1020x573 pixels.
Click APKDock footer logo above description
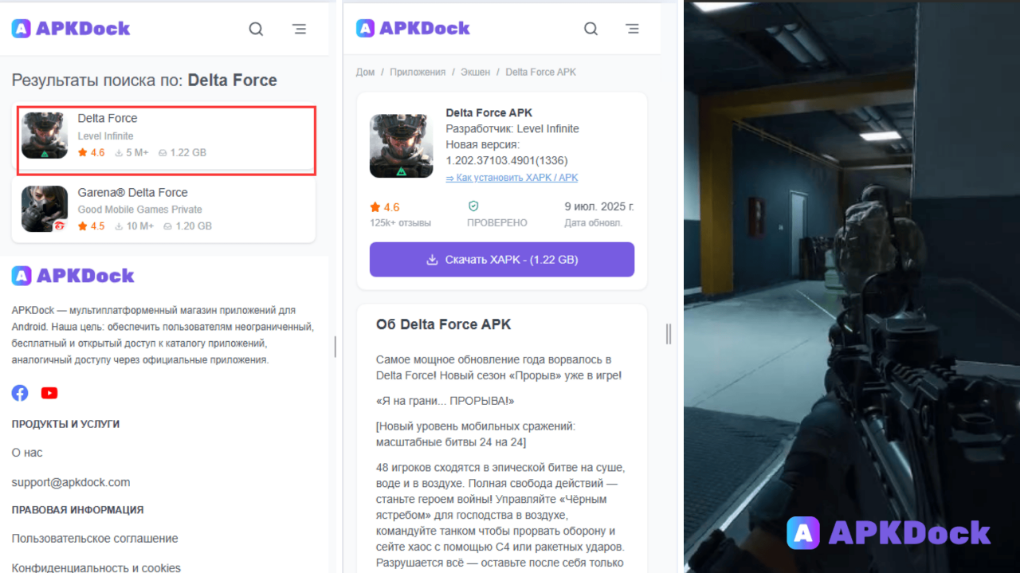[73, 276]
